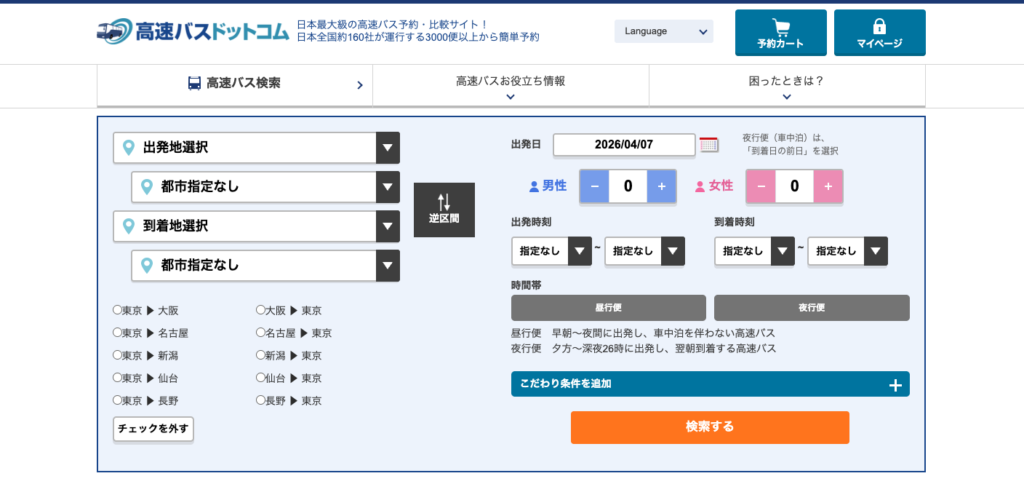
Task: Open the 到着地選択 dropdown
Action: coord(257,226)
